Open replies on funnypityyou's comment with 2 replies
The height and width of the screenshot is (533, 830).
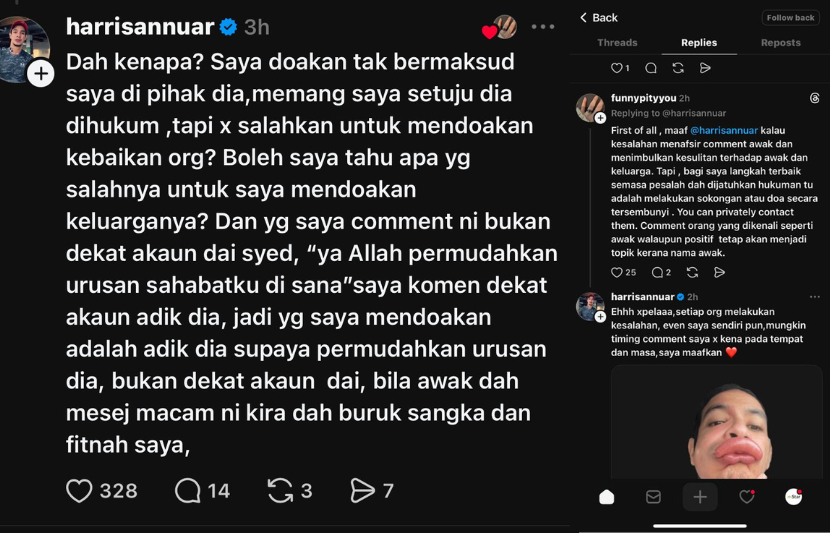[657, 272]
